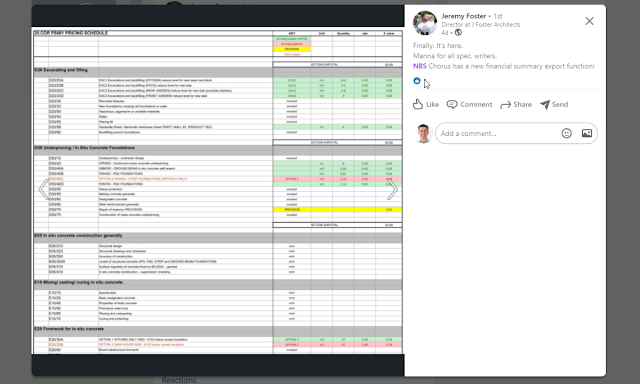Click 'Director at J Foster Architects' text
The height and width of the screenshot is (384, 640).
point(481,24)
